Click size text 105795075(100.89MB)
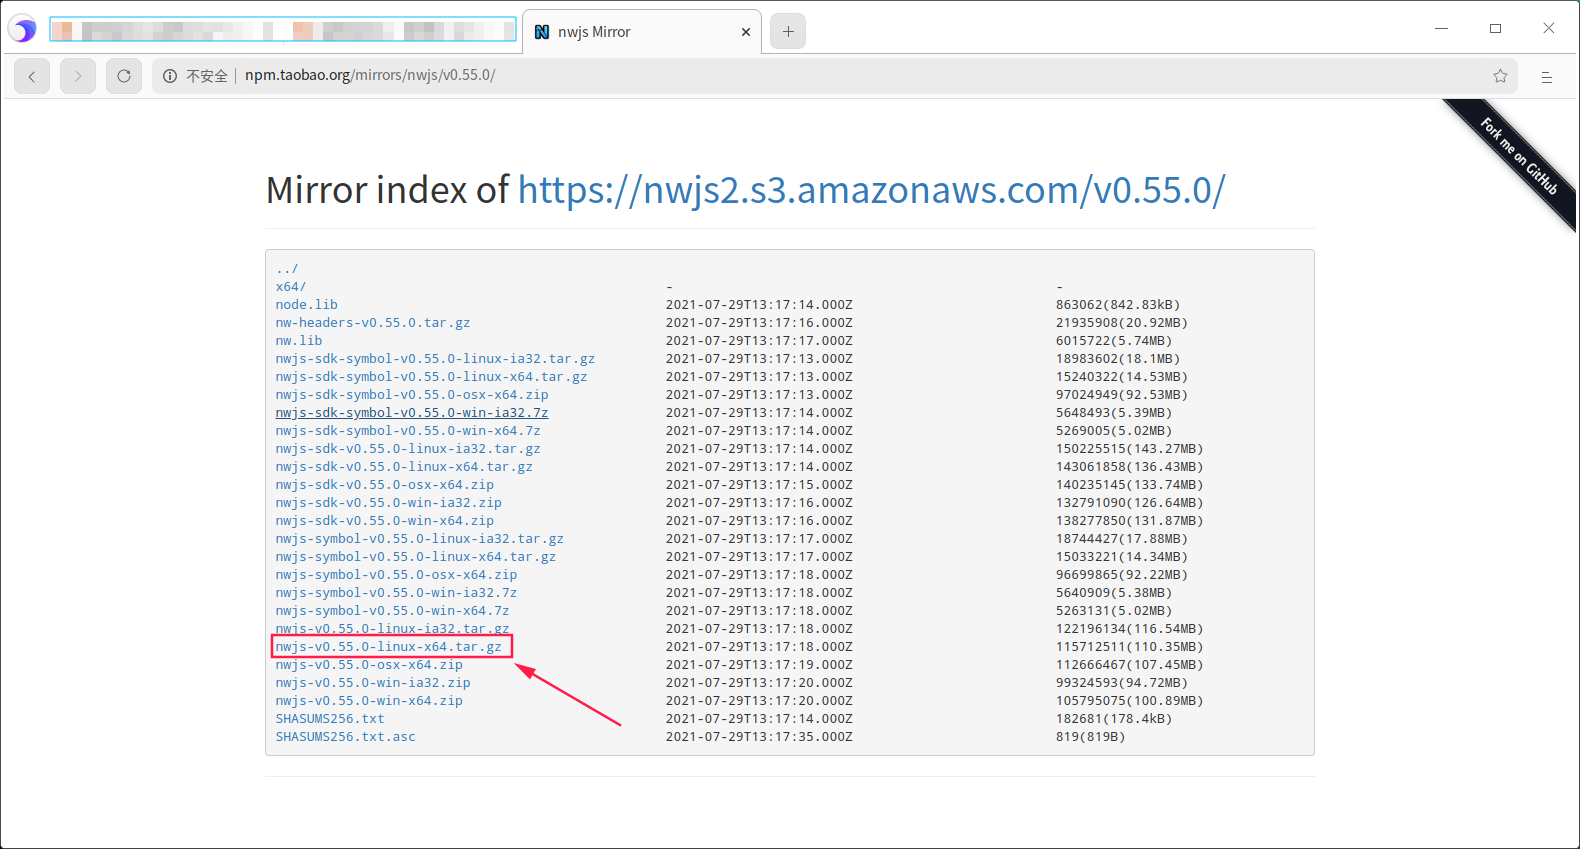Viewport: 1580px width, 849px height. pos(1130,700)
